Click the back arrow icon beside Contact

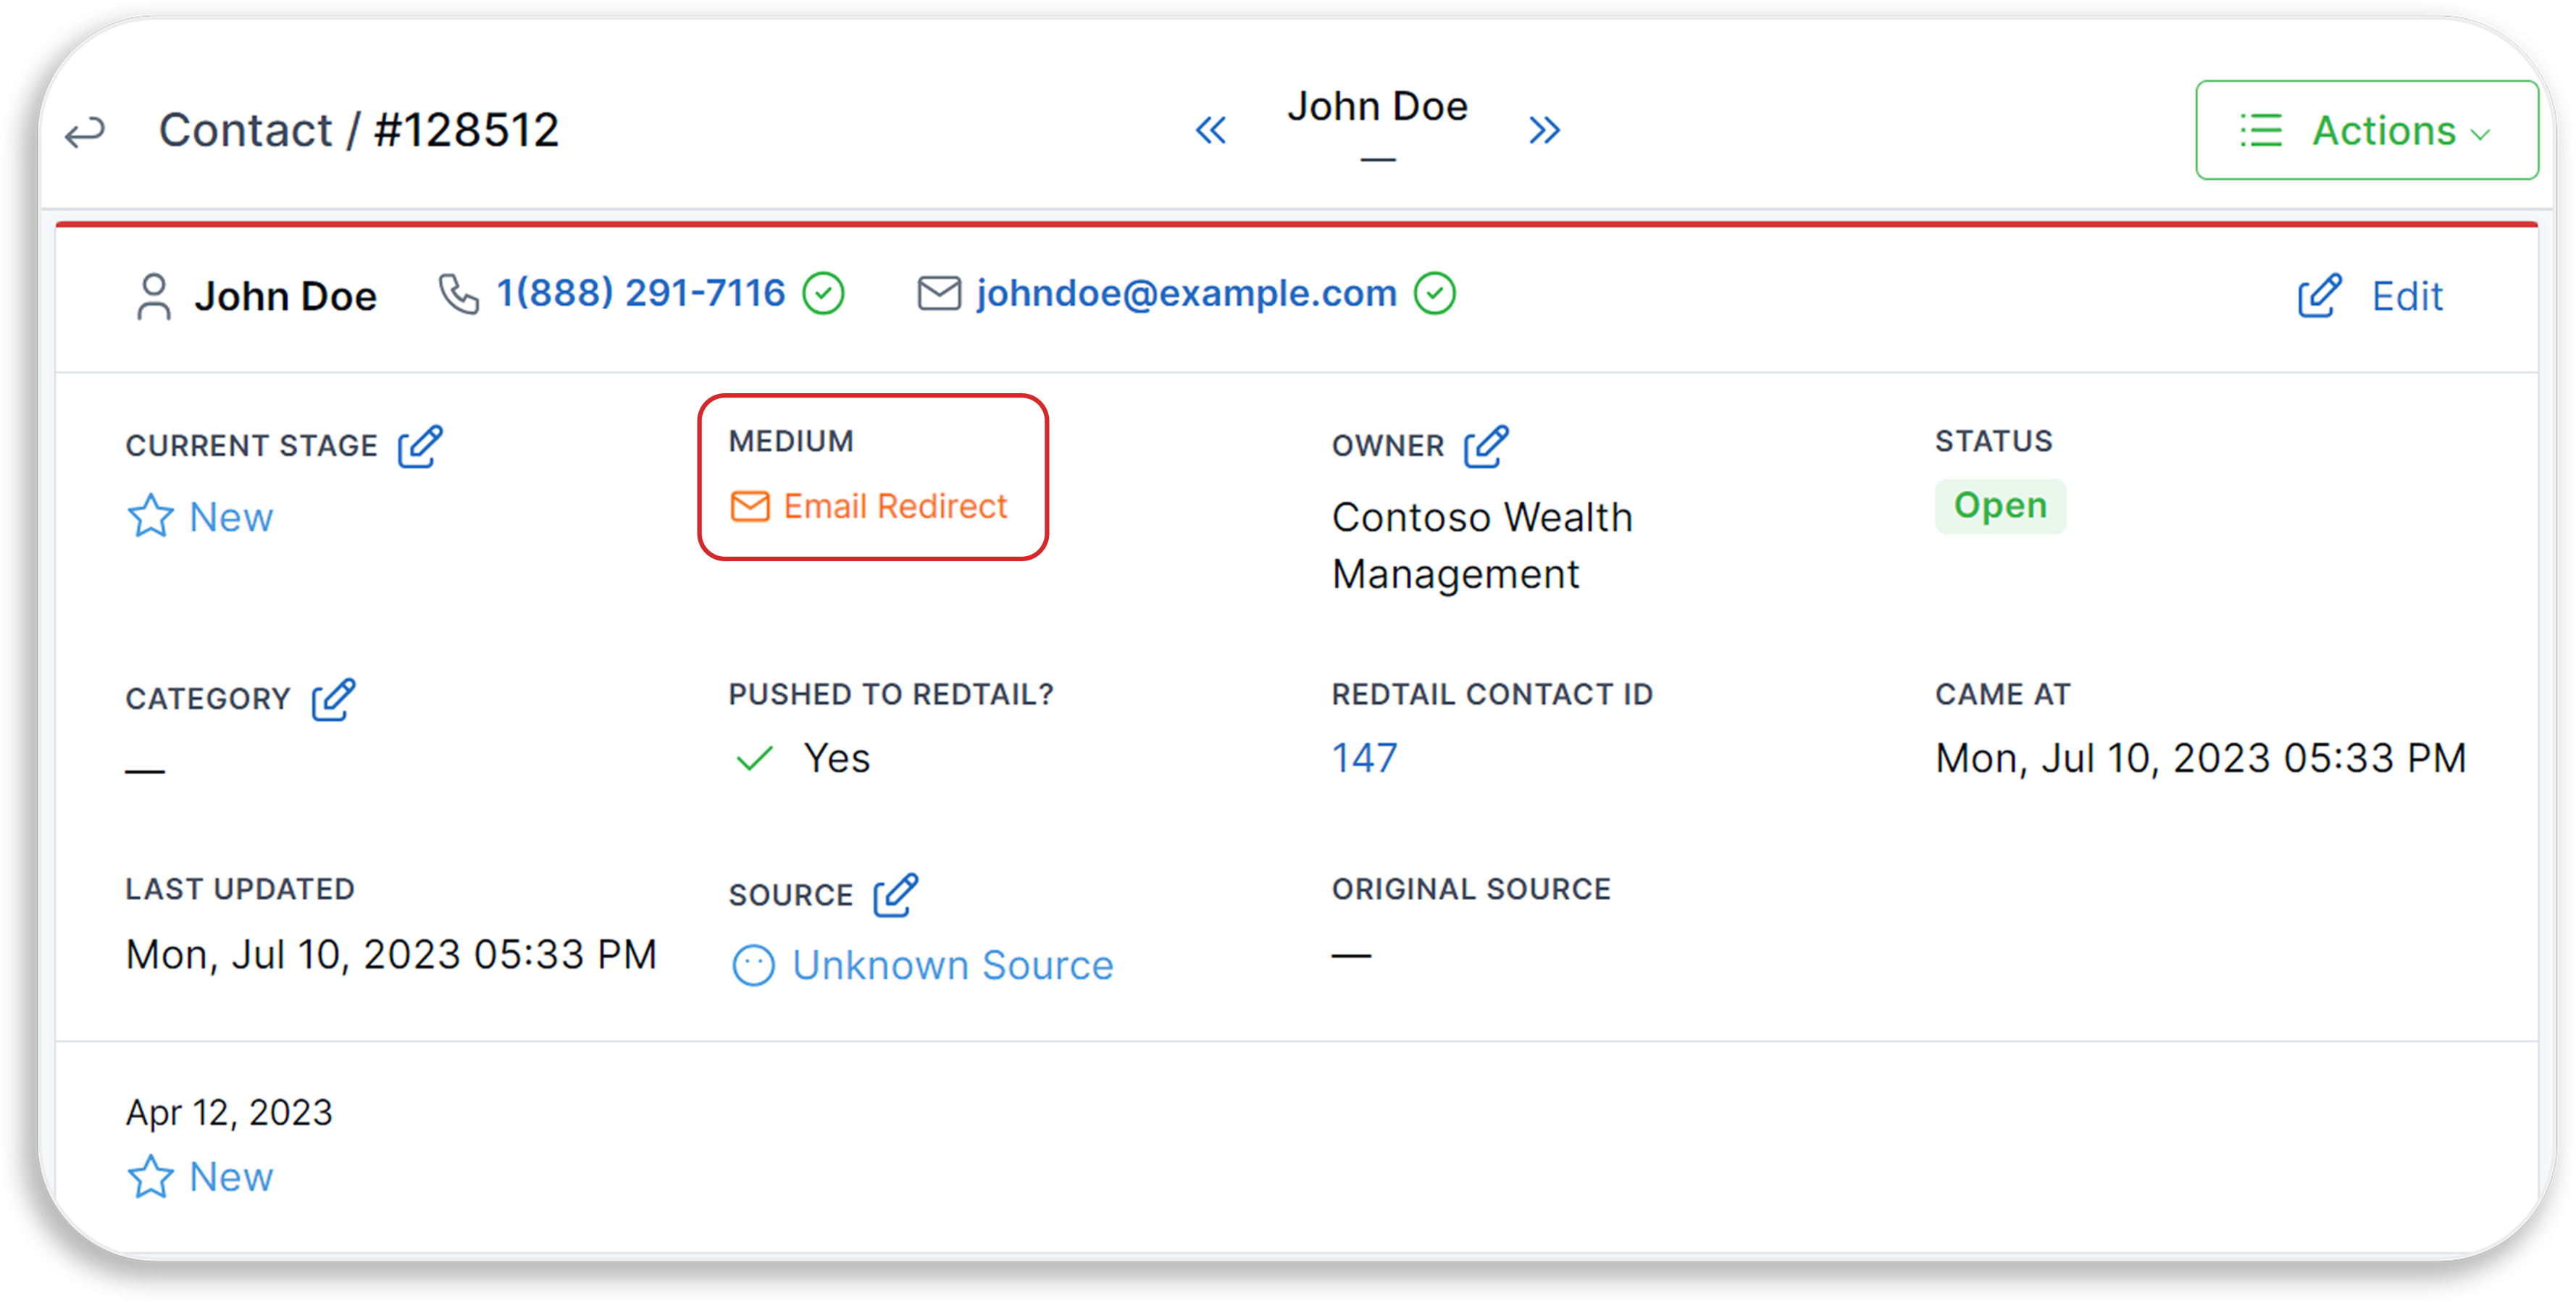(85, 132)
